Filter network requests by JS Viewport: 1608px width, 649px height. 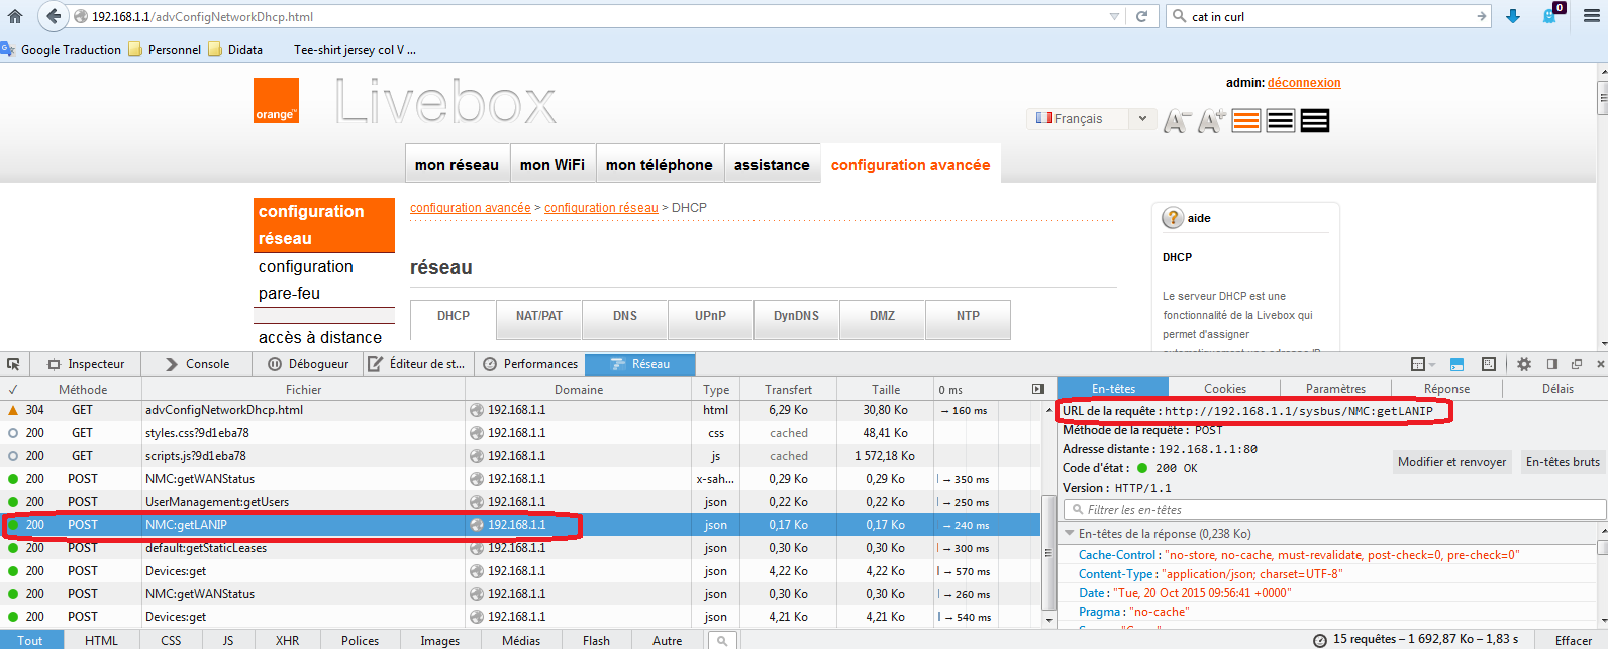point(228,640)
